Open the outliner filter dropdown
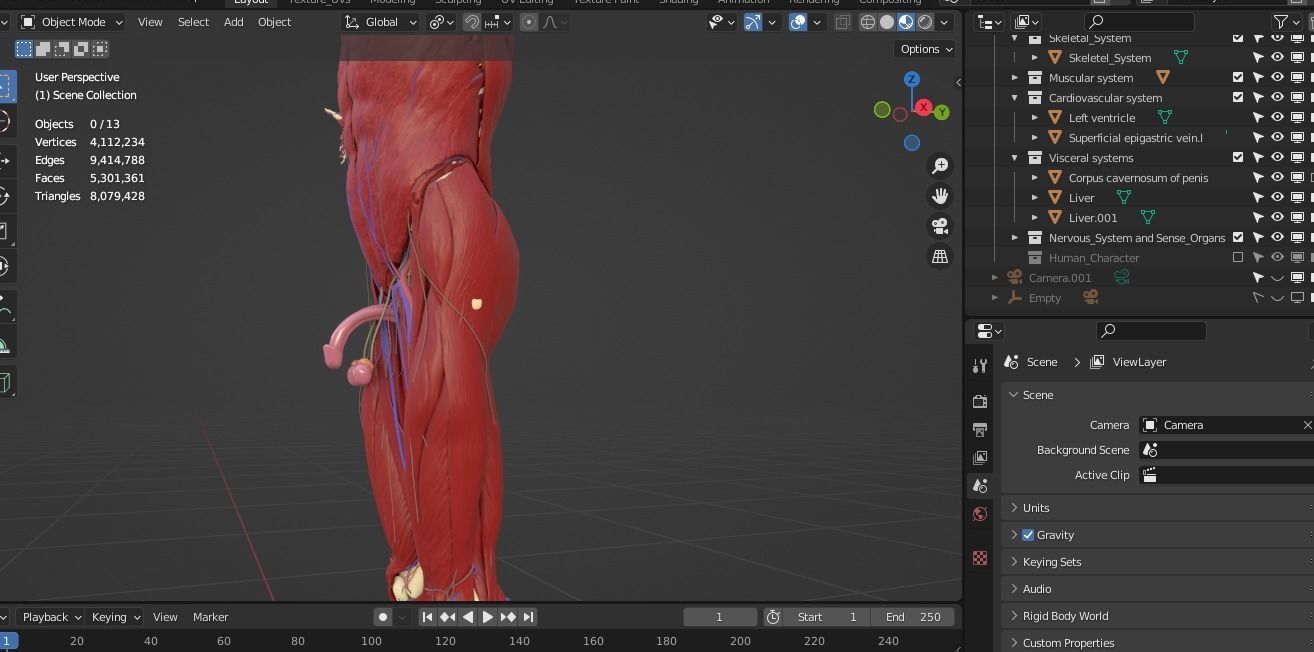Screen dimensions: 1314x652 pyautogui.click(x=1287, y=21)
